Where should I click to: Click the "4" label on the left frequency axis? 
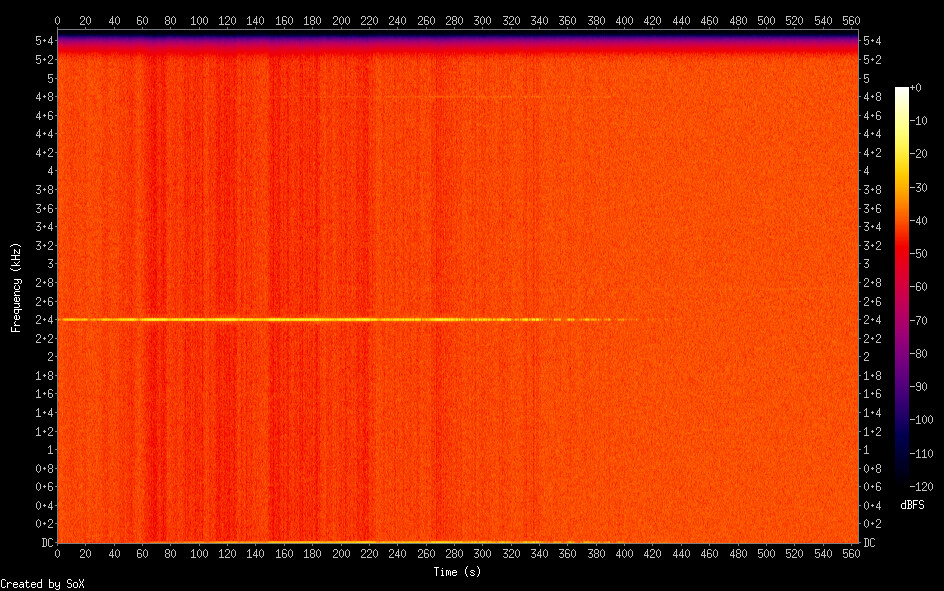coord(48,171)
